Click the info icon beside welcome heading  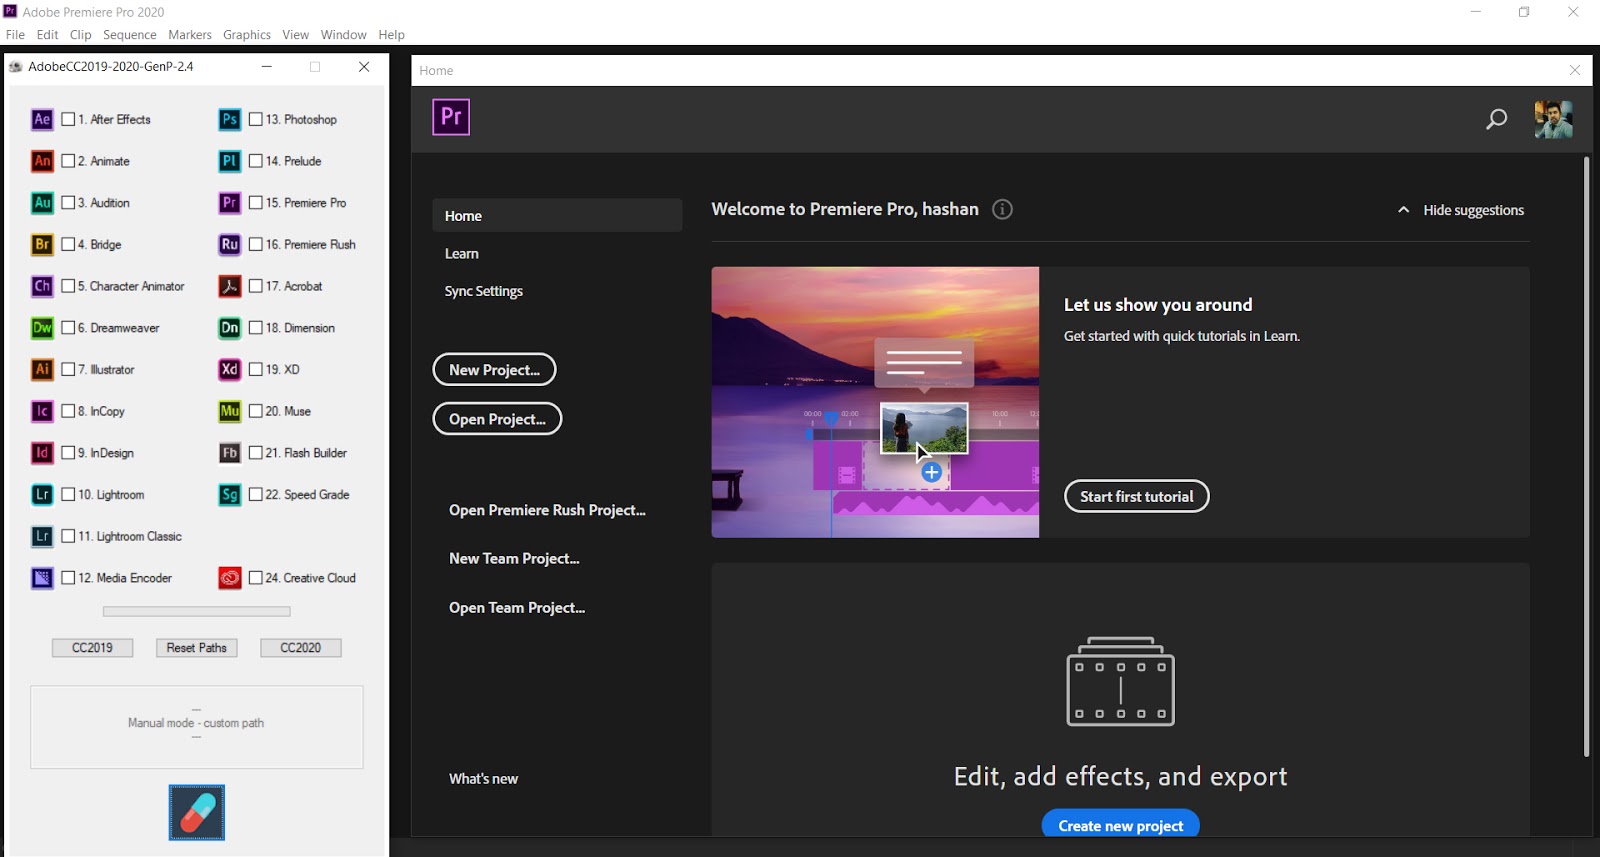coord(1002,209)
